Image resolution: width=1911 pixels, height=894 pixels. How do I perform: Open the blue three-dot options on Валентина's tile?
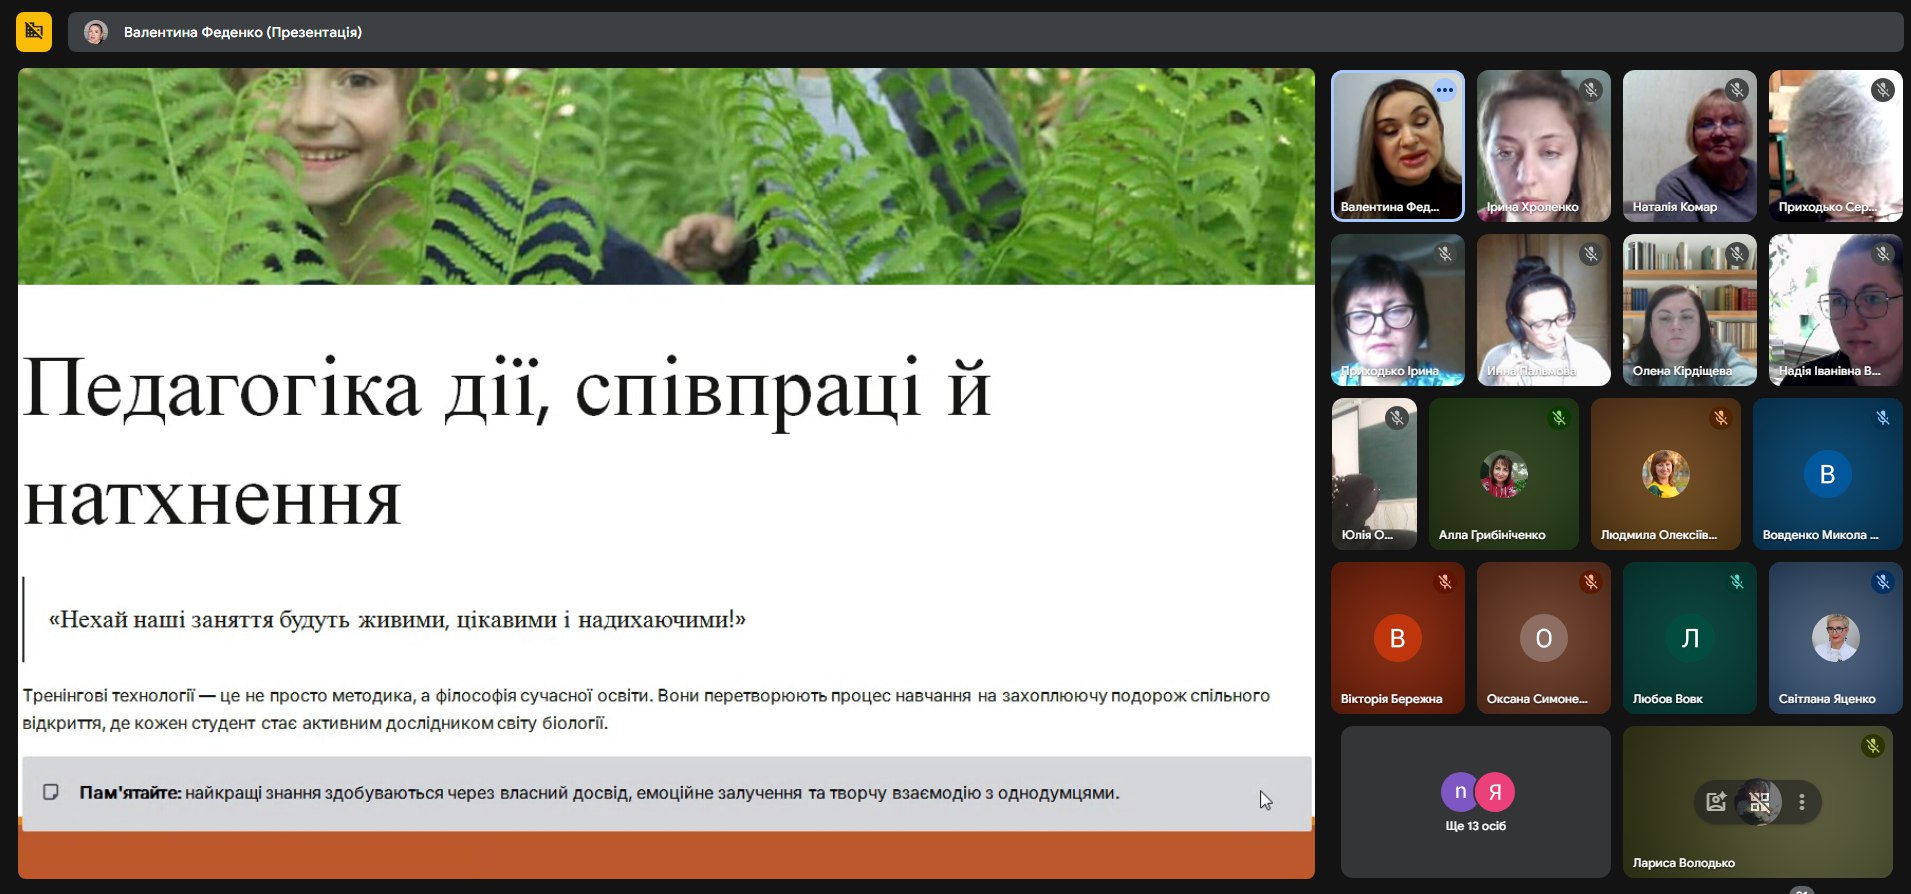pyautogui.click(x=1445, y=90)
